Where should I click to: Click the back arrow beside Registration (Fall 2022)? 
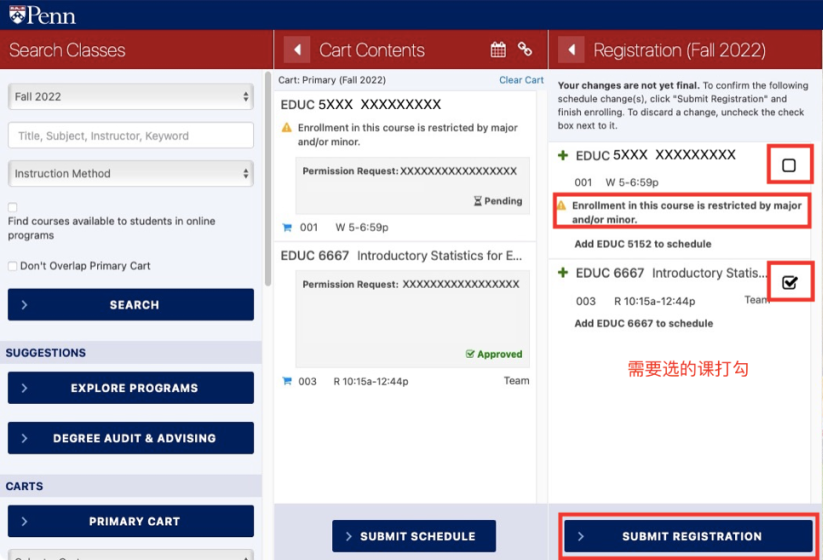click(x=571, y=50)
